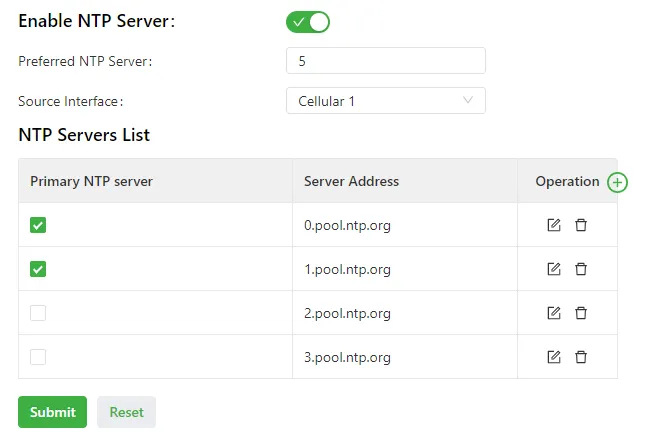Screen dimensions: 650x438
Task: Click the Preferred NTP Server label
Action: 85,61
